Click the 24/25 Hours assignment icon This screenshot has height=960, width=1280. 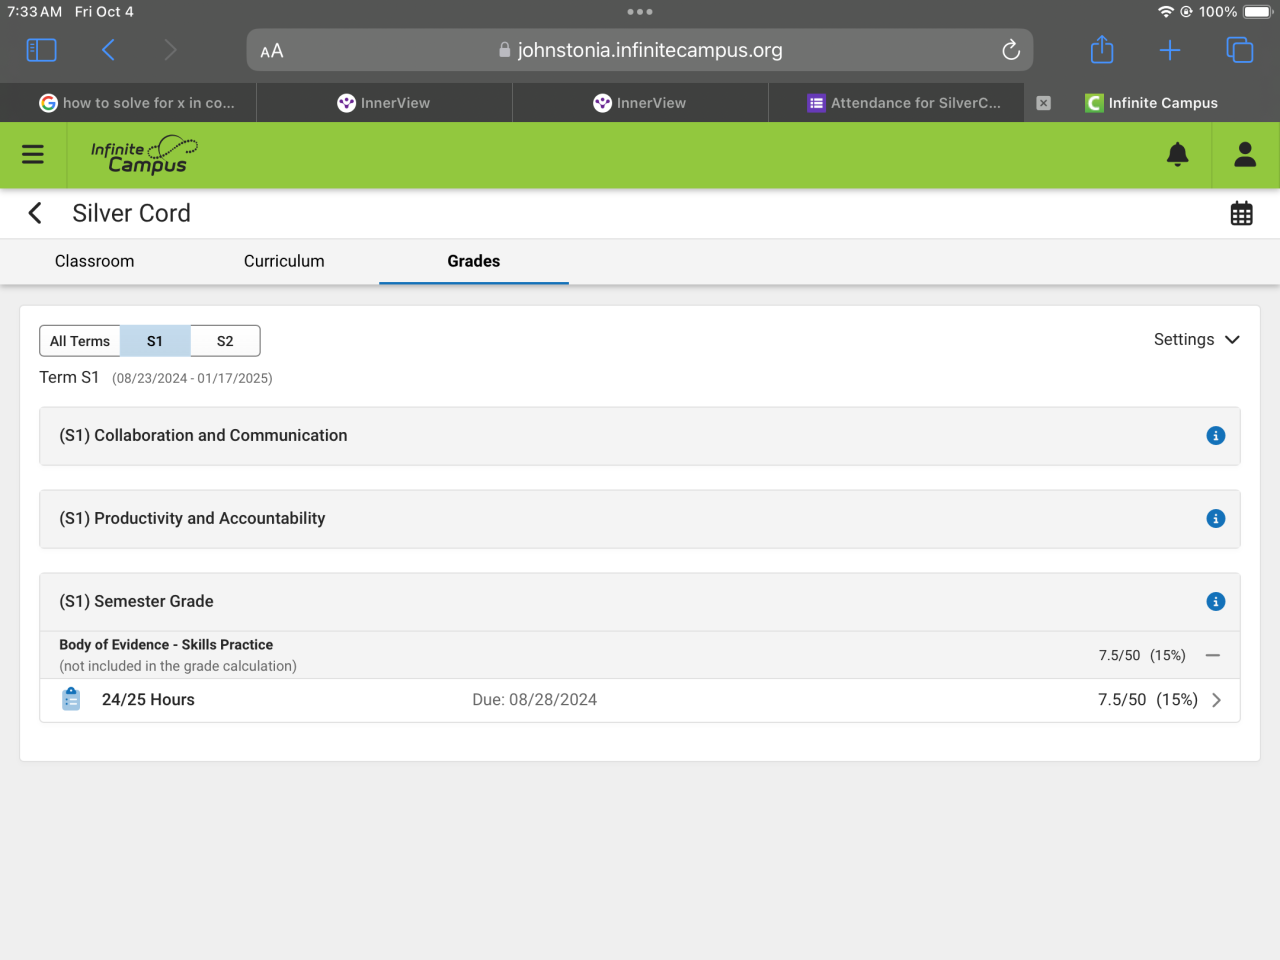(71, 699)
